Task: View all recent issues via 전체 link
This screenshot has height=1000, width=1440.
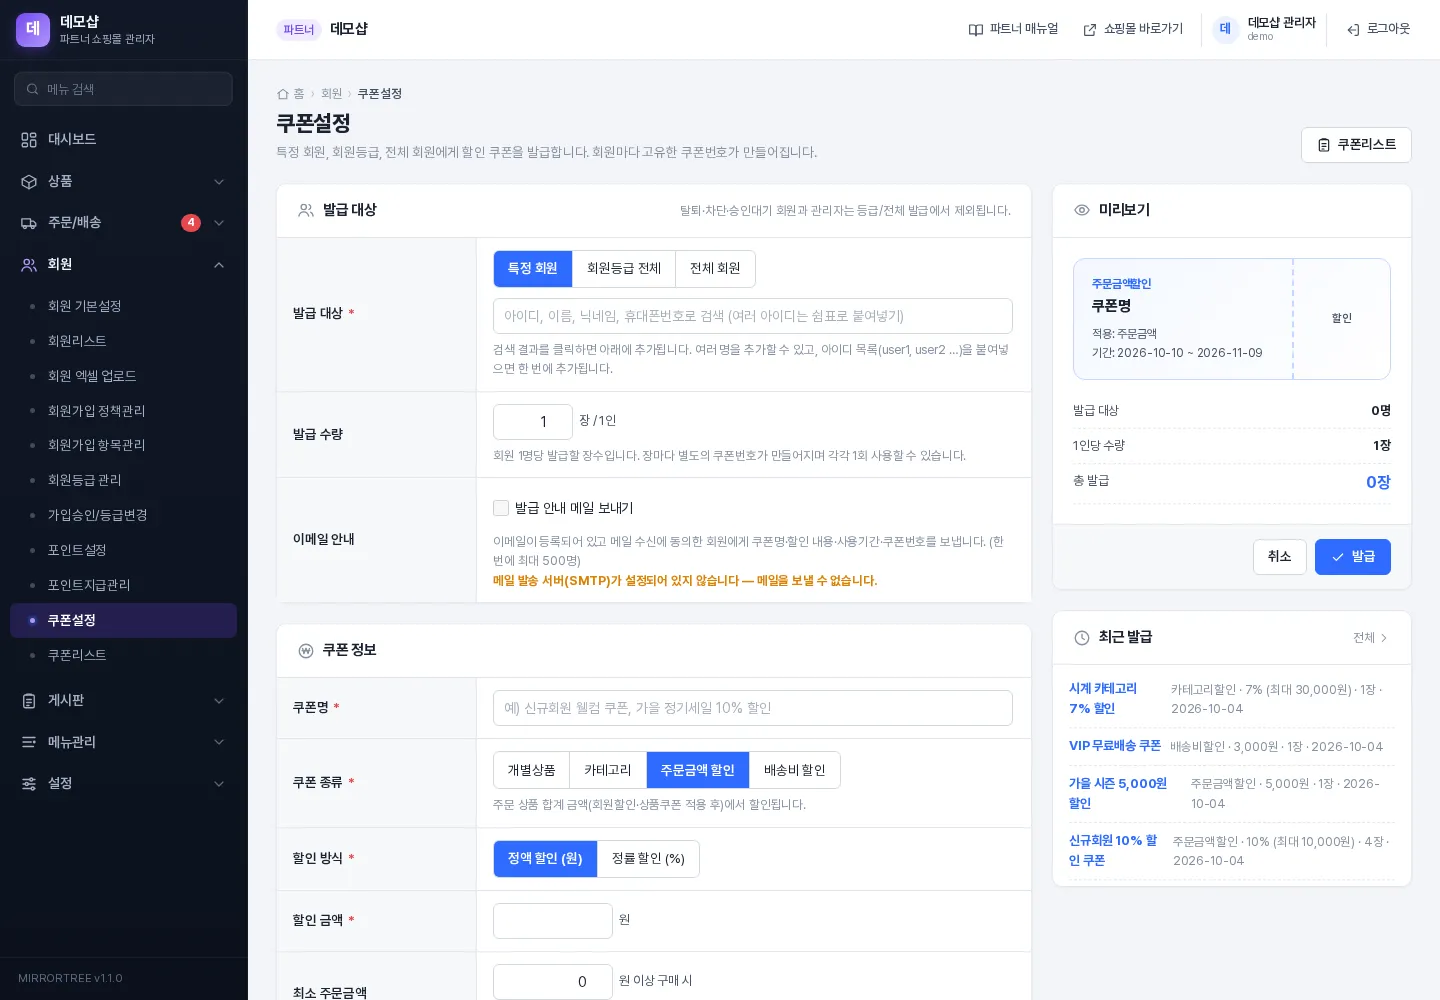Action: 1370,638
